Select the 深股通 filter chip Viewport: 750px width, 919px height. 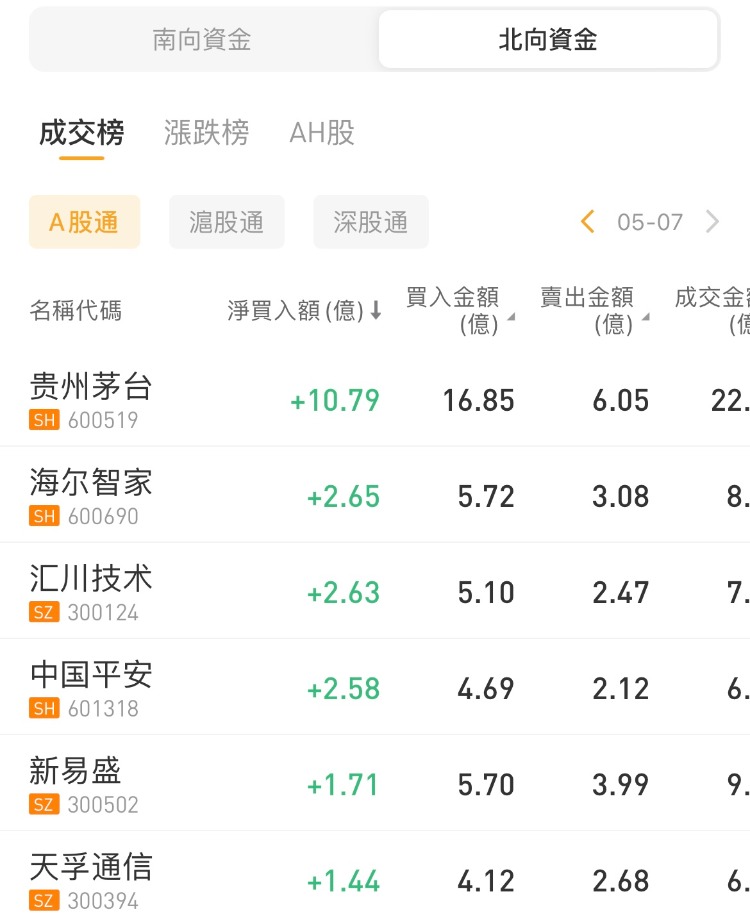click(371, 222)
